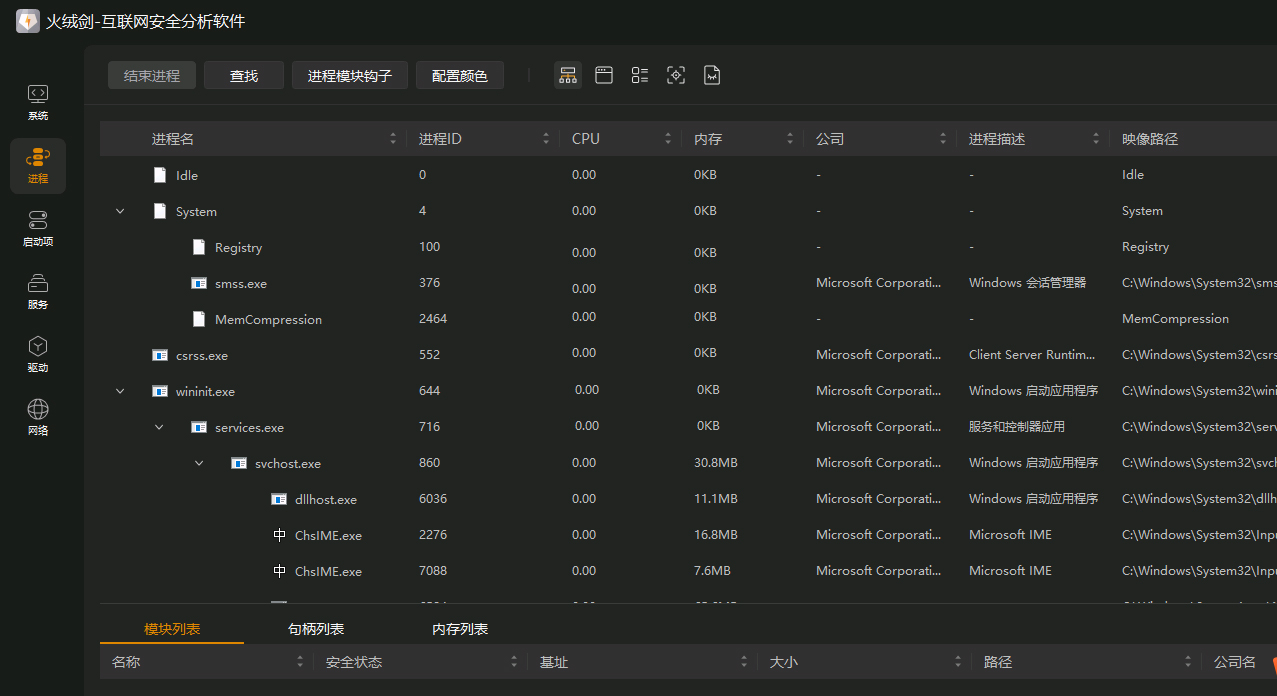Click the window view toolbar icon
1277x696 pixels.
(604, 75)
